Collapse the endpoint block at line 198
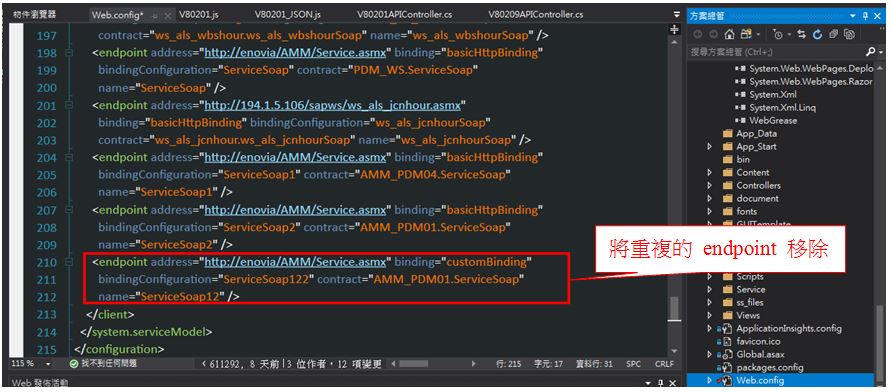Image resolution: width=891 pixels, height=392 pixels. (69, 53)
